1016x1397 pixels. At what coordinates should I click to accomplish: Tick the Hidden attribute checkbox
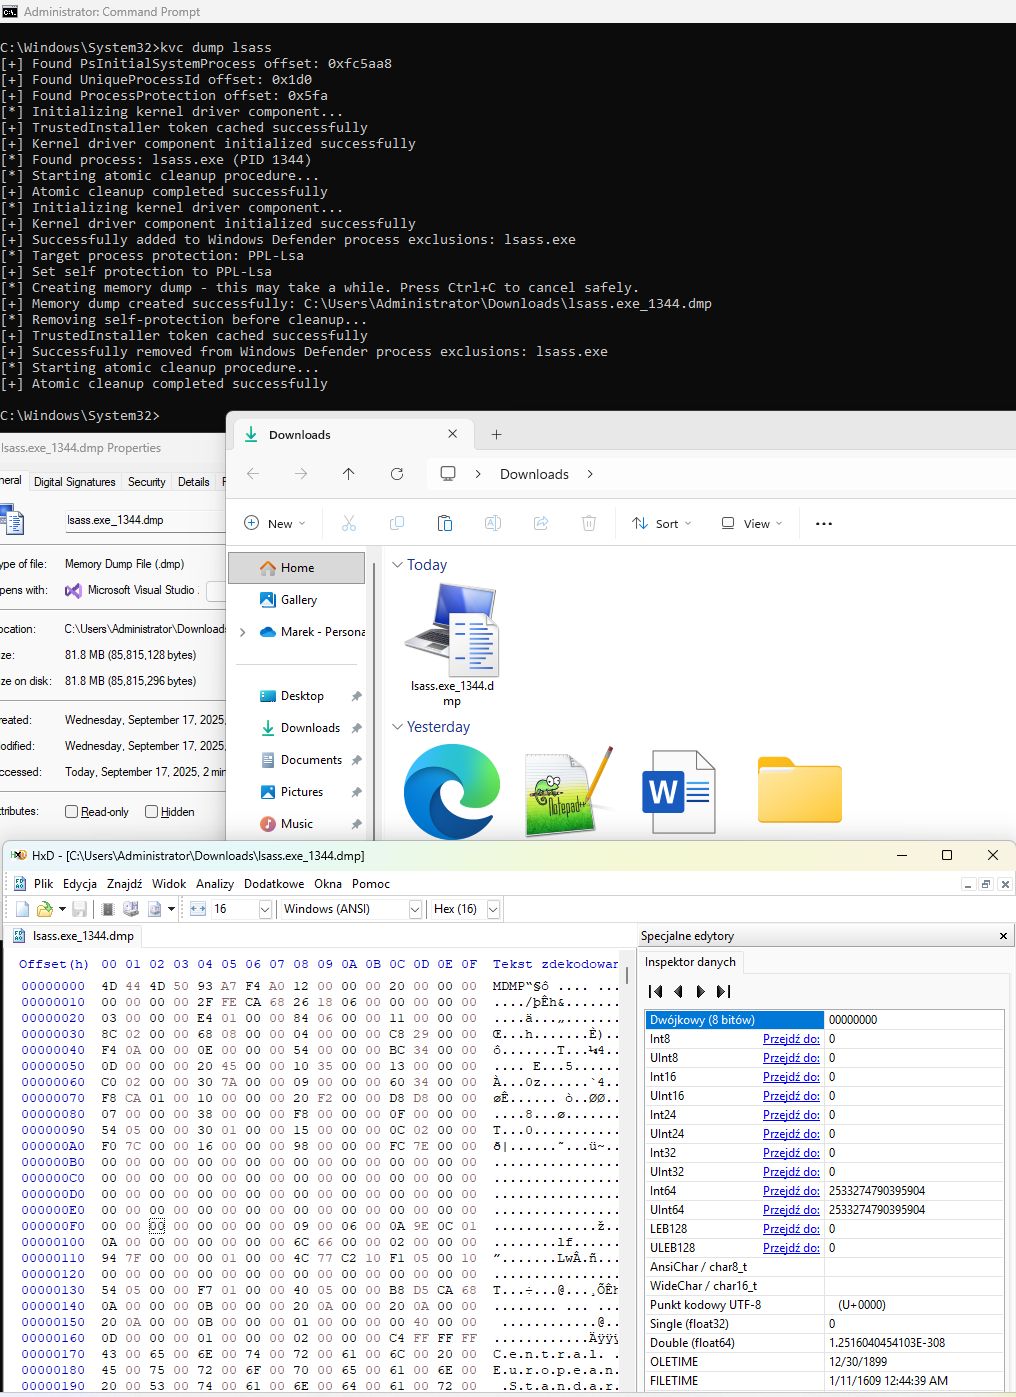pos(152,812)
